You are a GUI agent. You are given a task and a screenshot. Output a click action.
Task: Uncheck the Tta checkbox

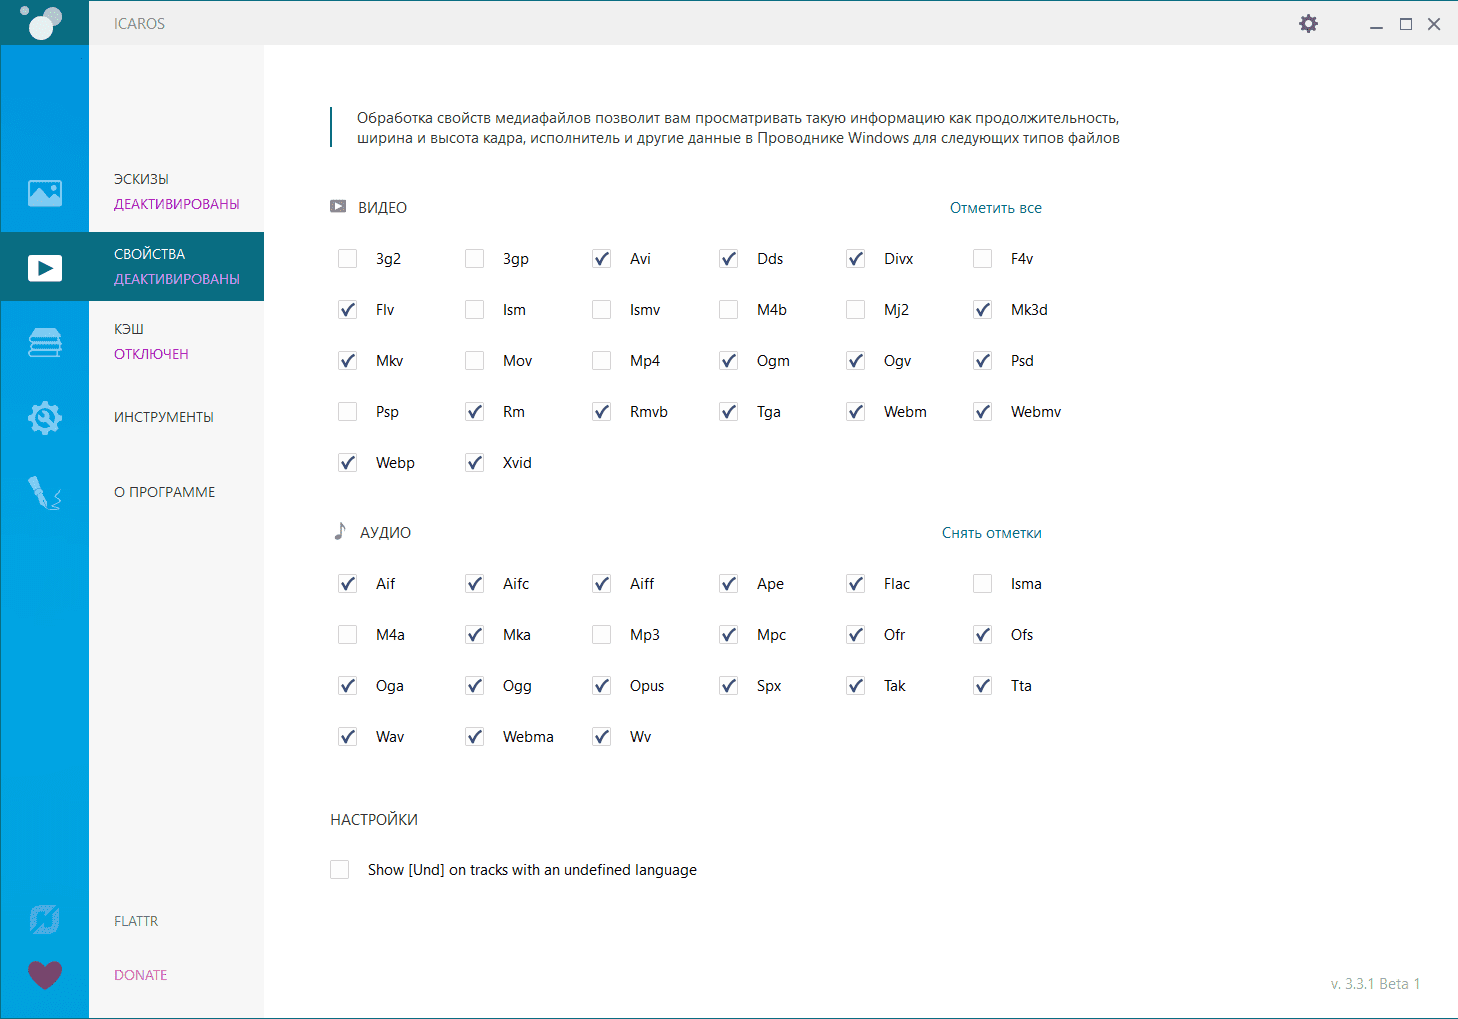click(983, 686)
